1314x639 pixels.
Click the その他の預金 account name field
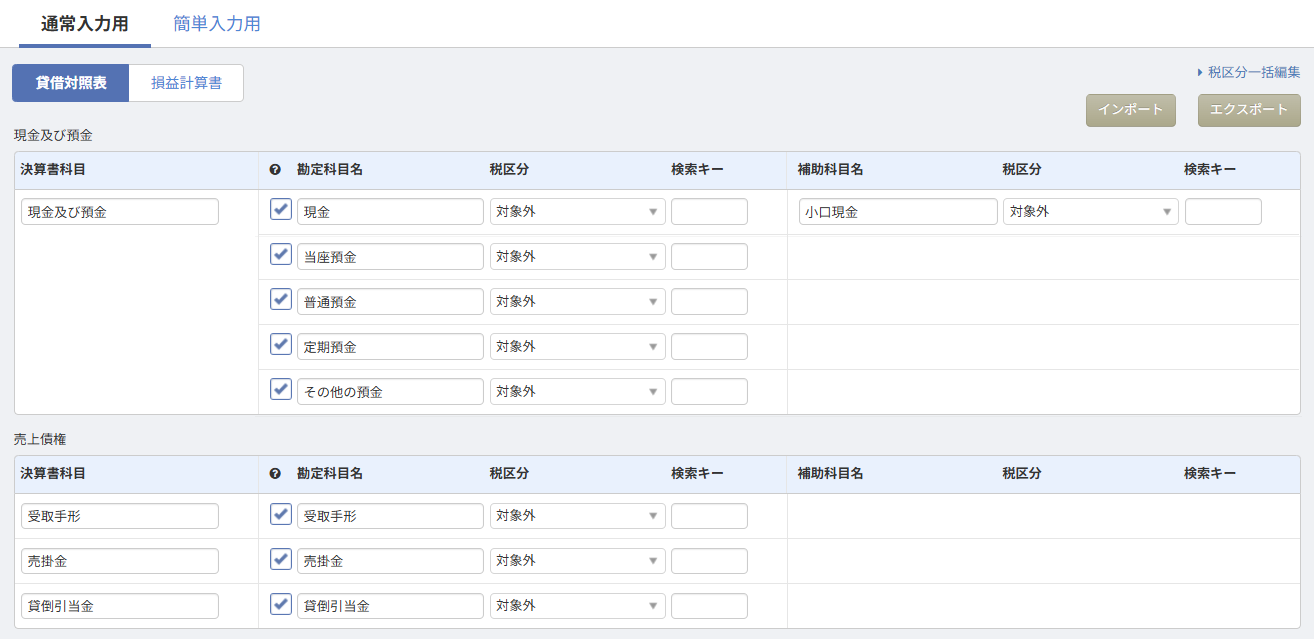(390, 392)
